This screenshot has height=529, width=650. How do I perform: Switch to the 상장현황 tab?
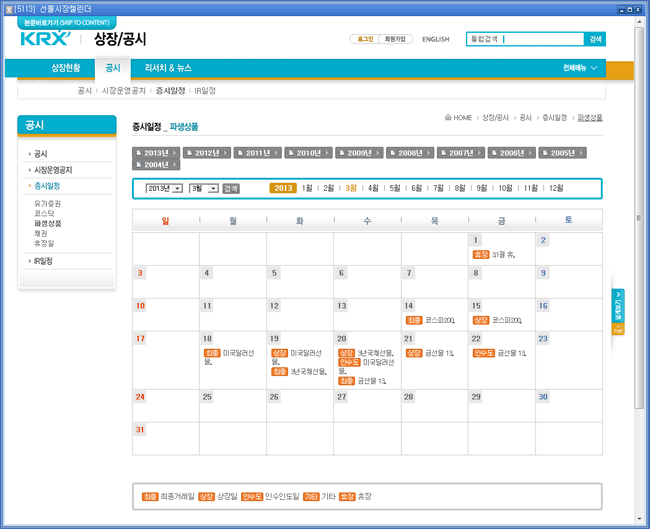[67, 68]
